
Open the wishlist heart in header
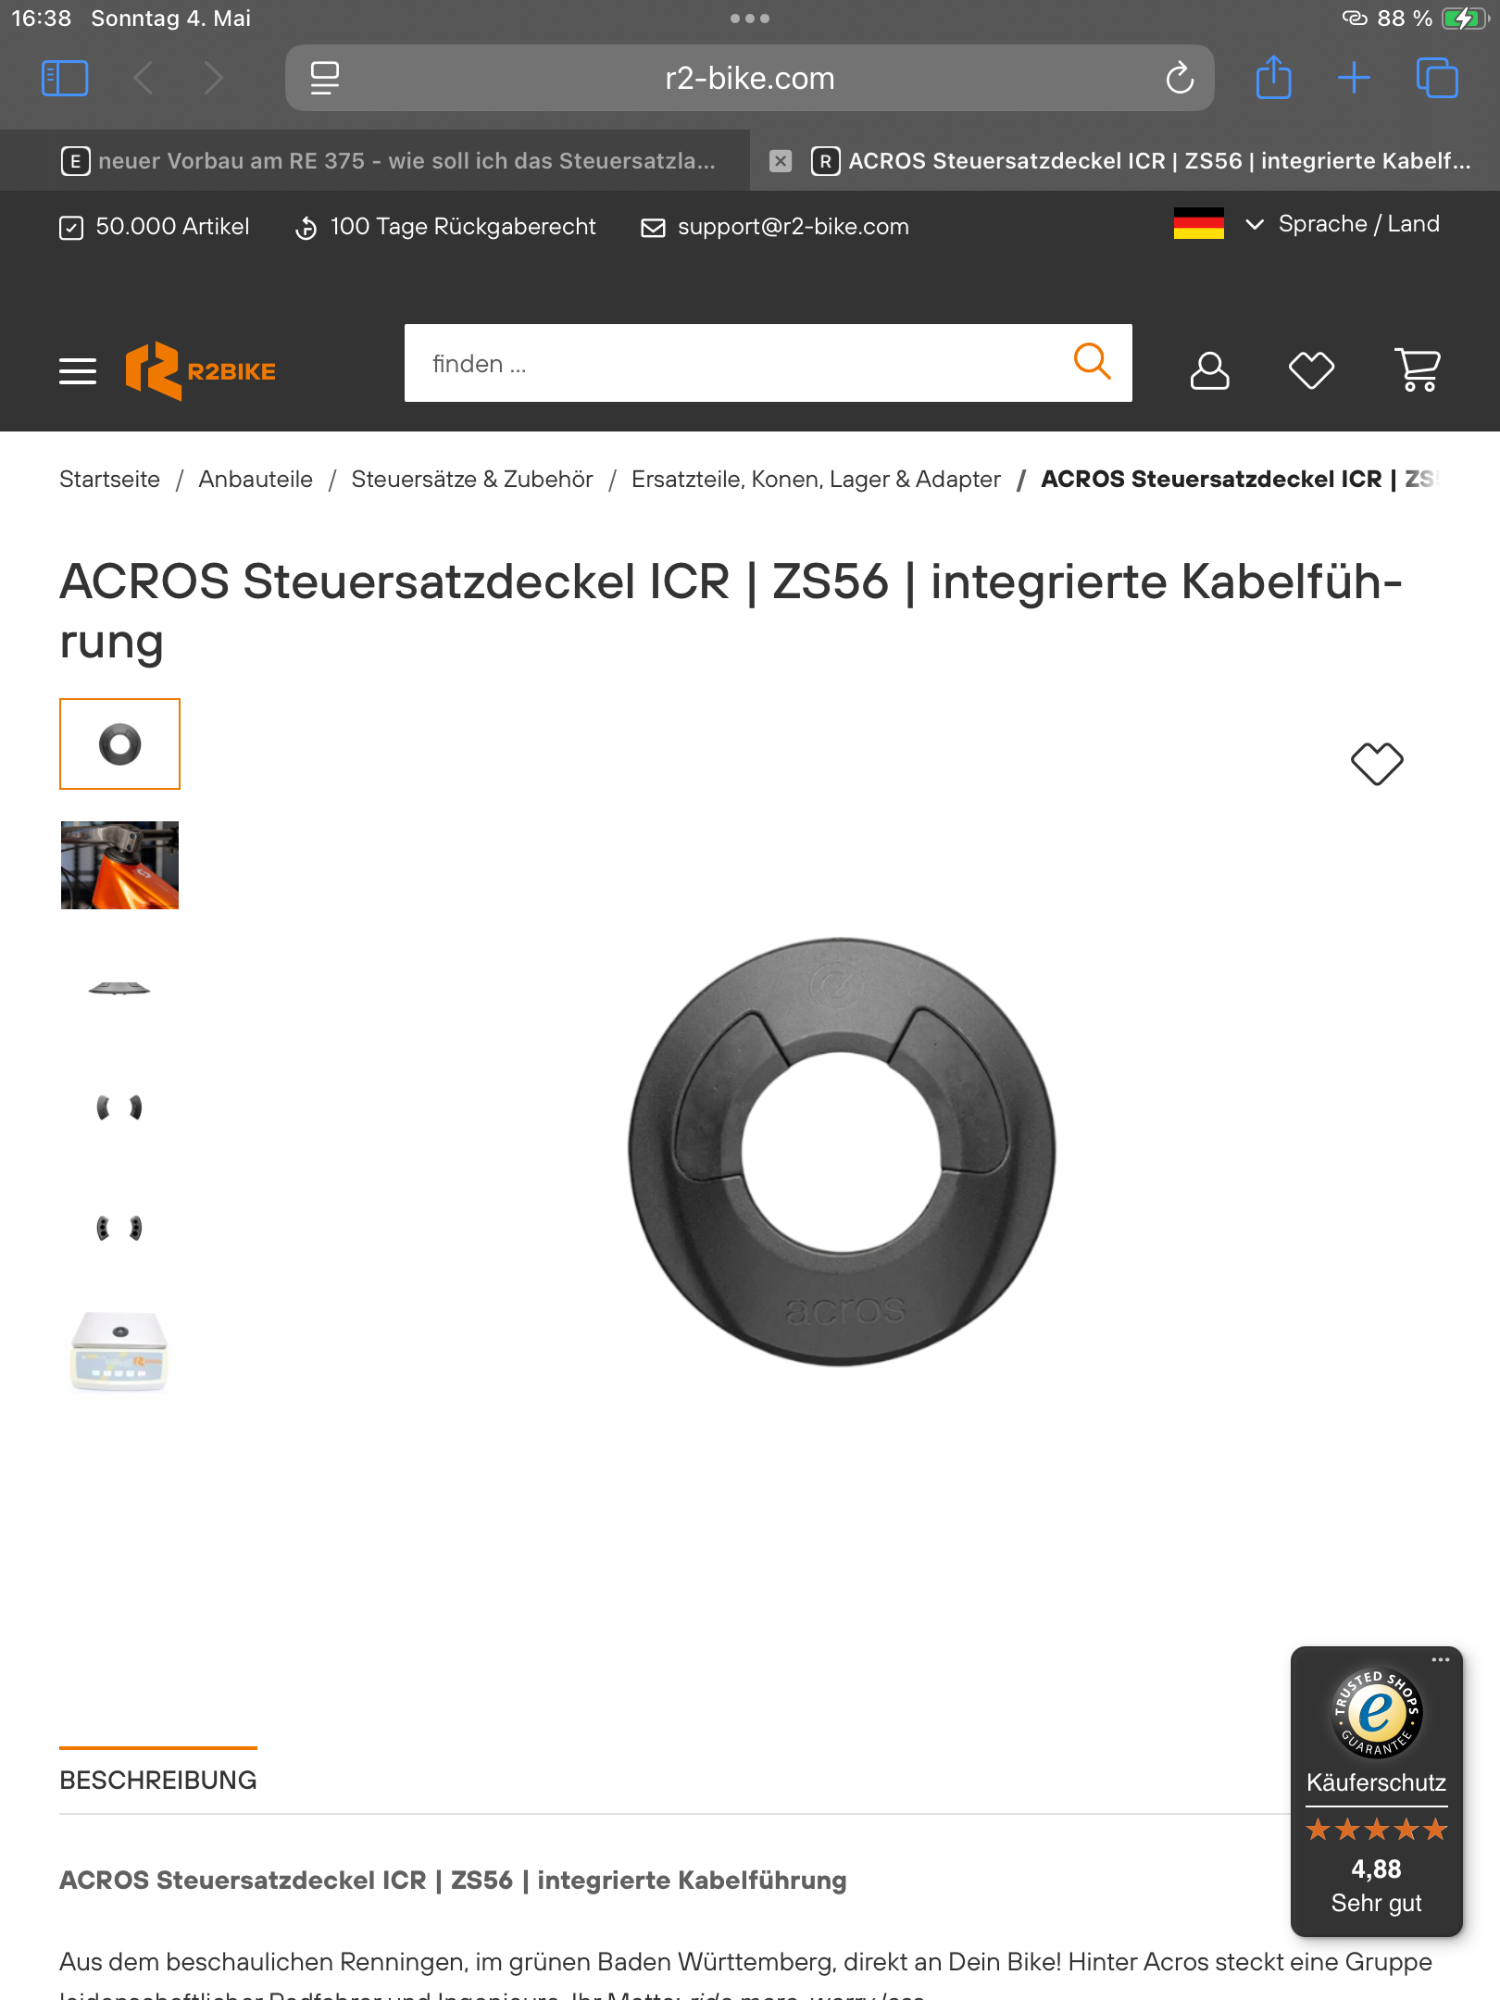(1311, 370)
